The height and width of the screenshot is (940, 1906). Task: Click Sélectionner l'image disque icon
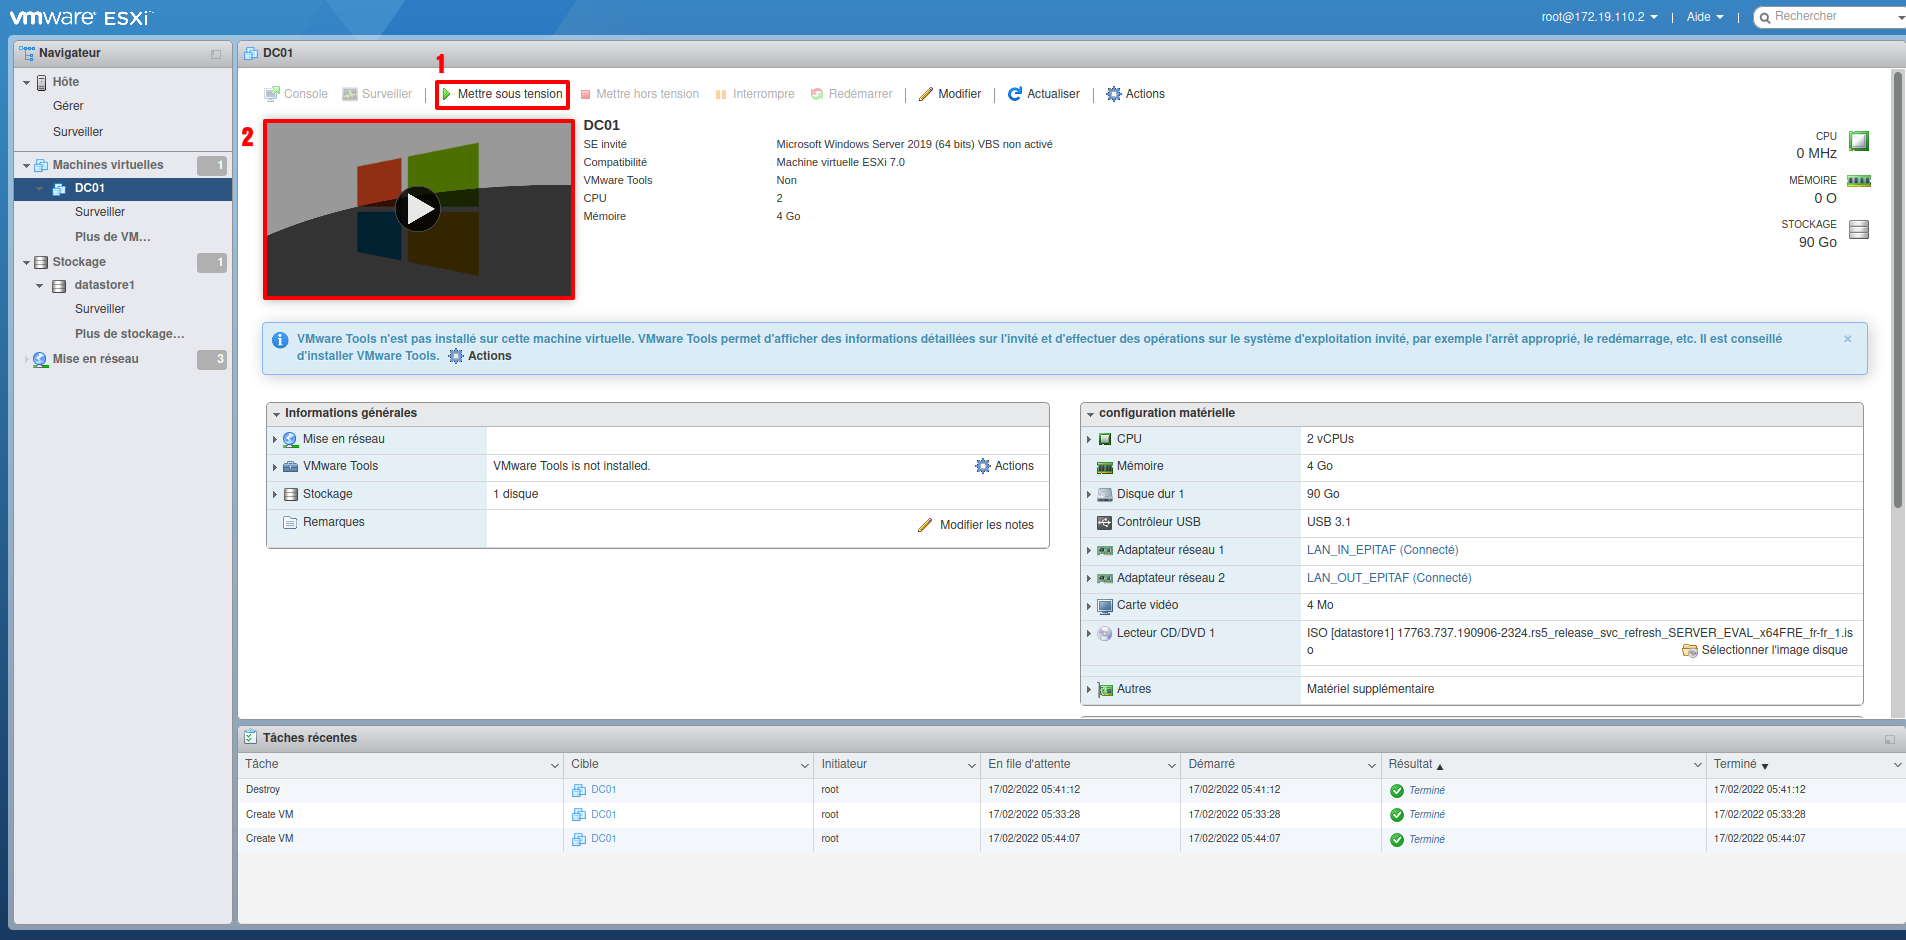[x=1690, y=651]
